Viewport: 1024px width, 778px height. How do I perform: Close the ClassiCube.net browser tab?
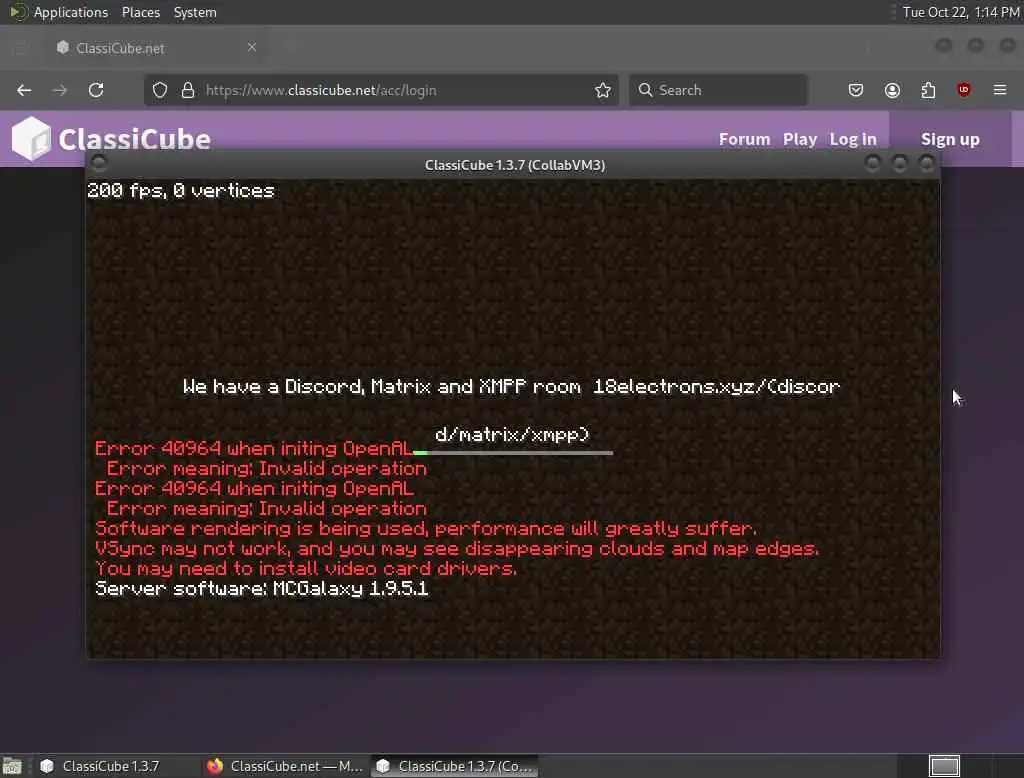click(x=252, y=47)
